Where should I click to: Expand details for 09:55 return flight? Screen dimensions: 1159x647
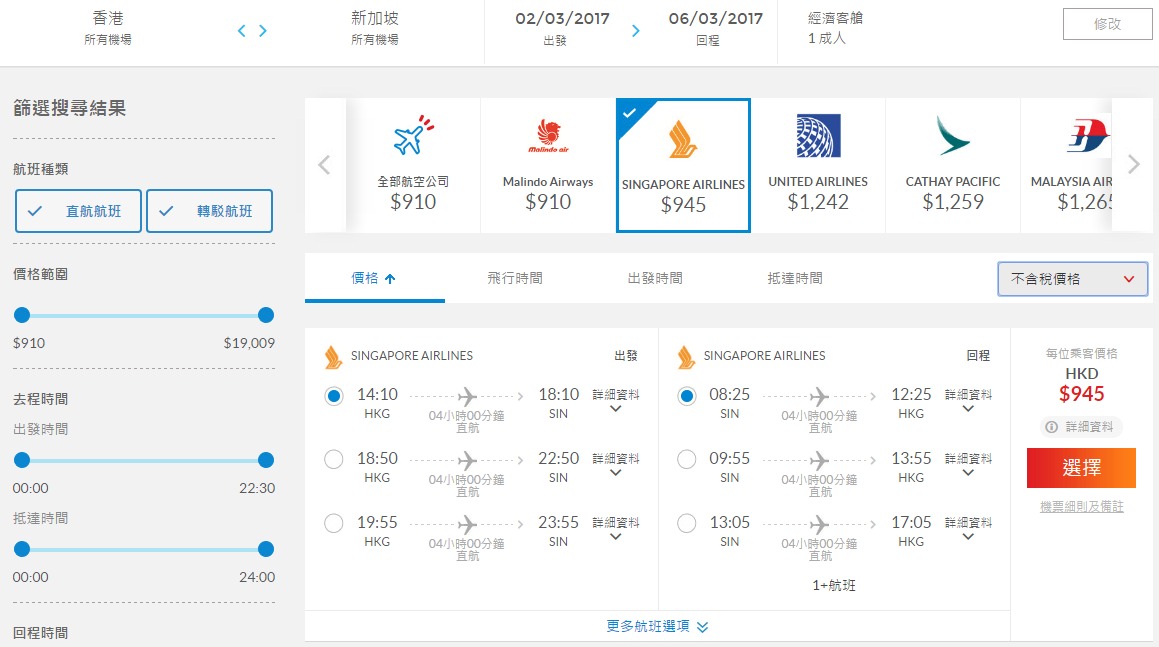click(968, 464)
